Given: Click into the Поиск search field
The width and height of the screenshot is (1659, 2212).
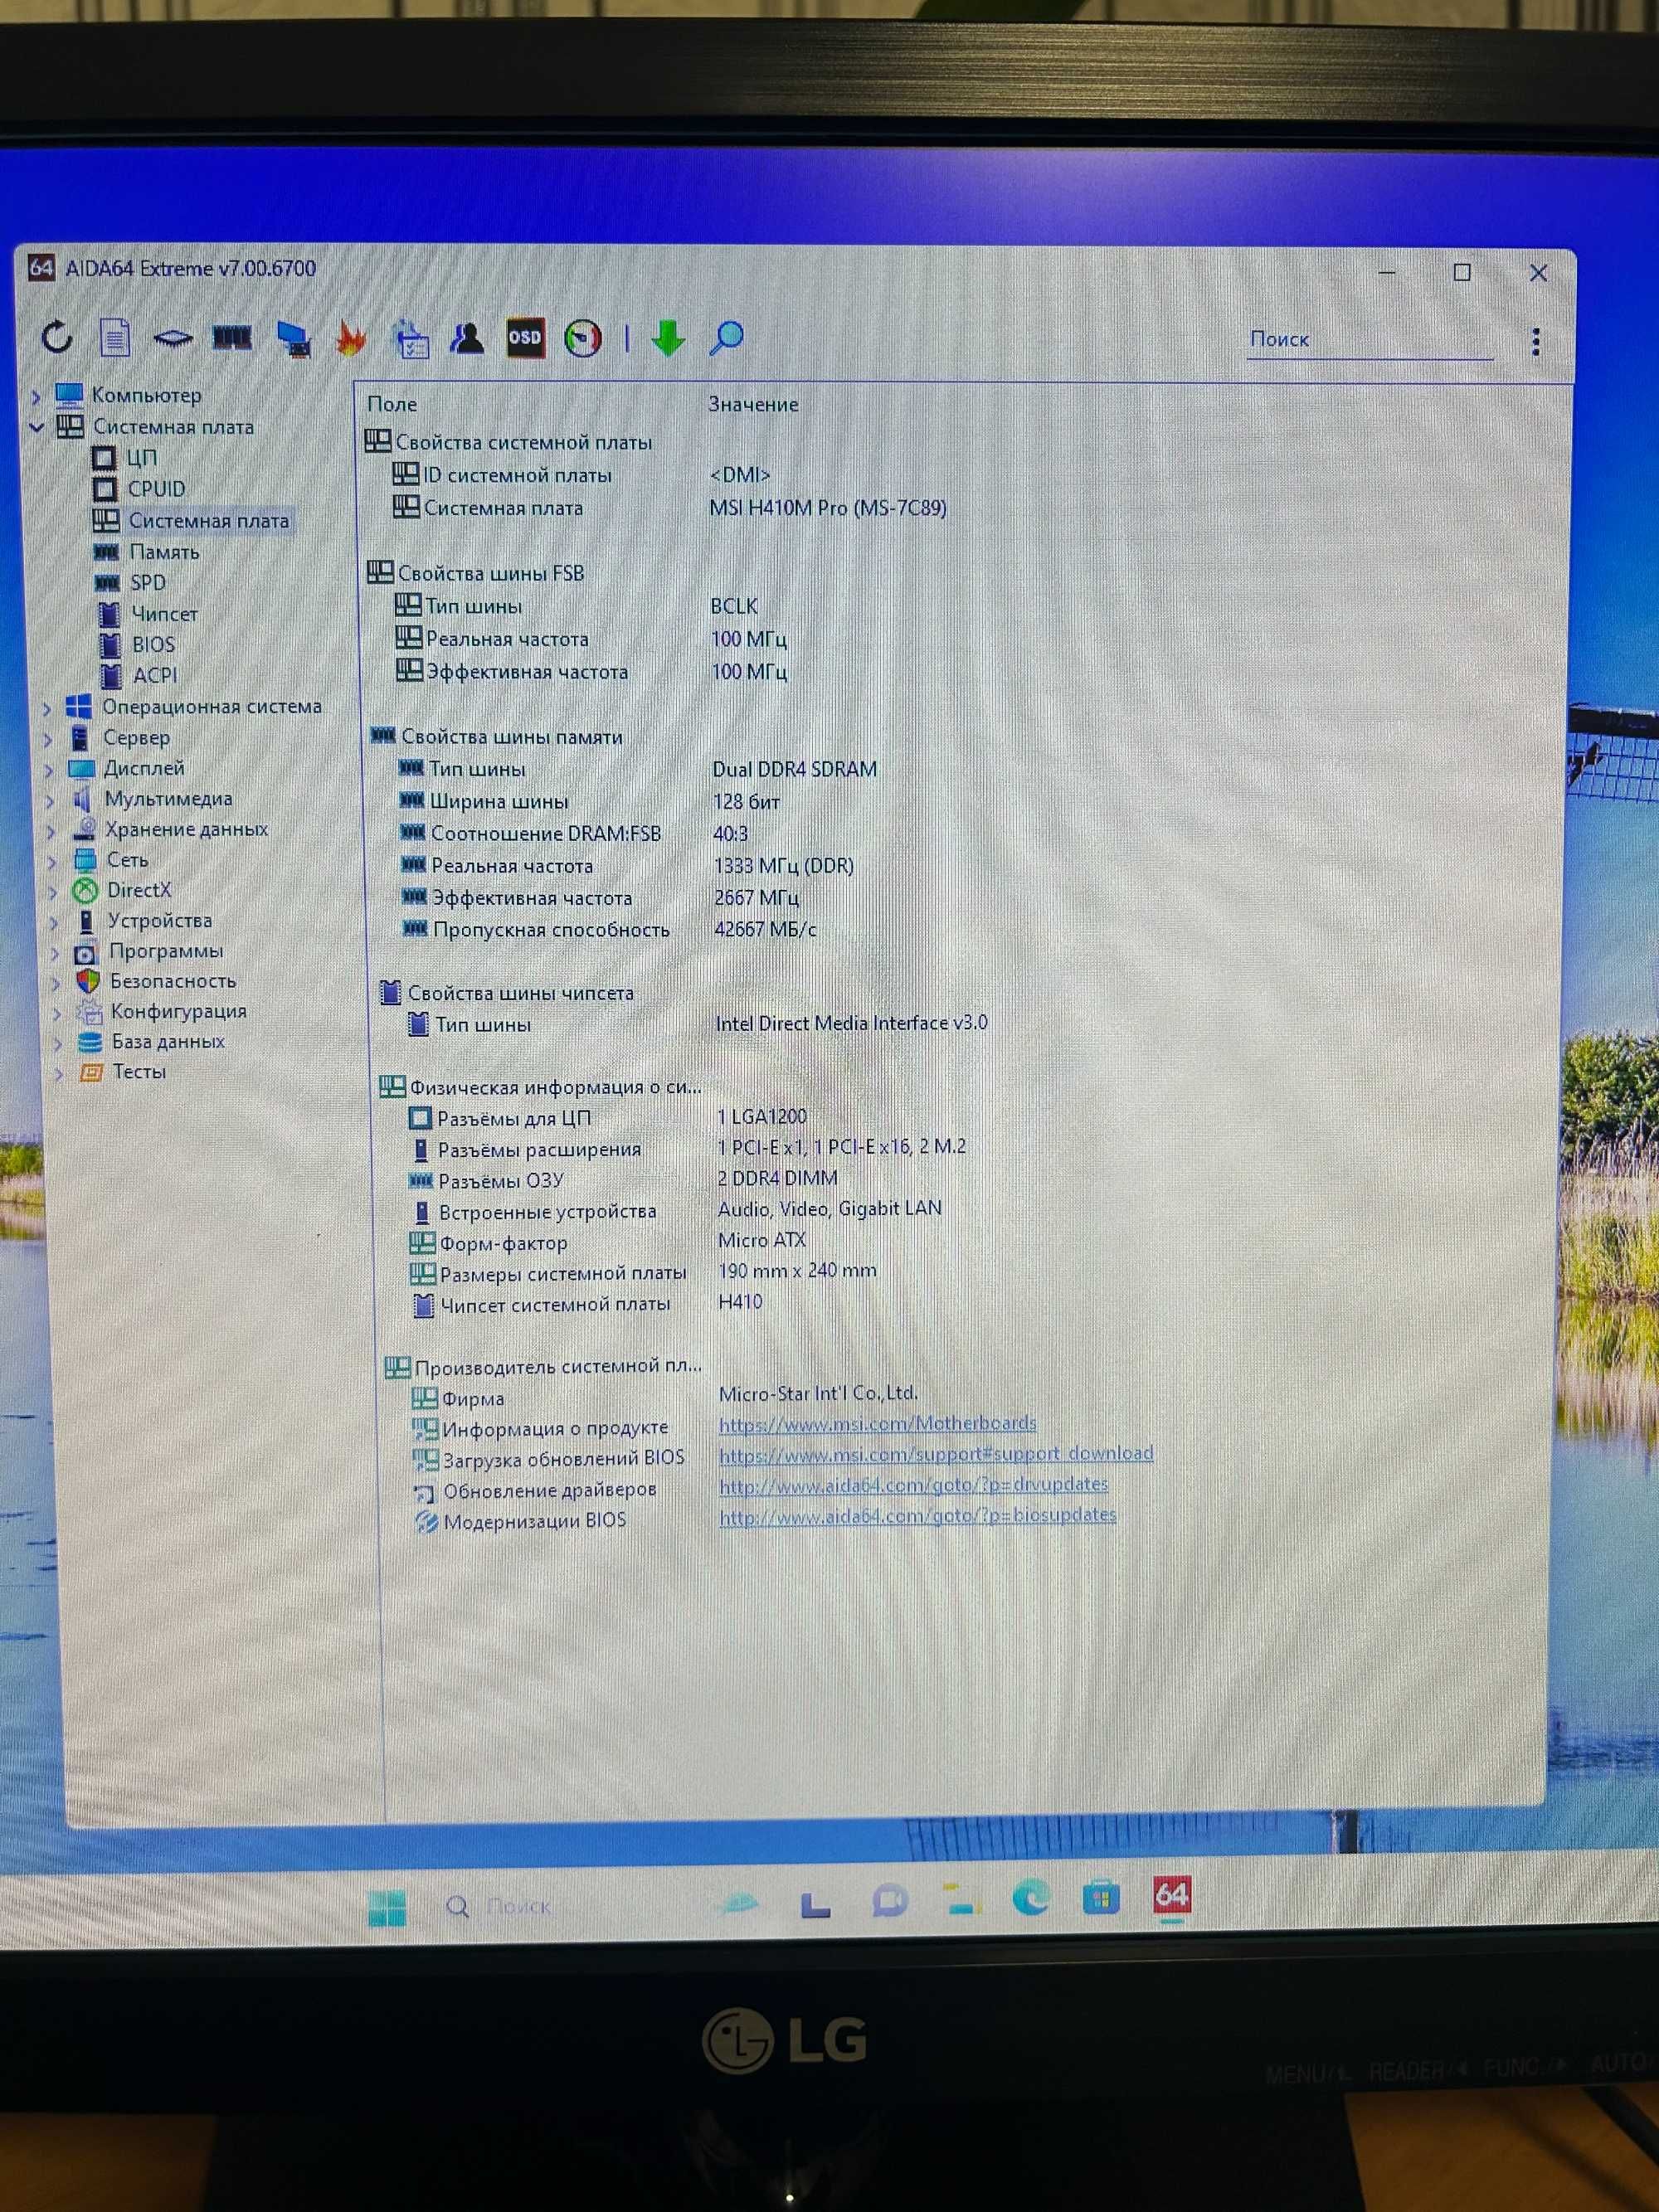Looking at the screenshot, I should (1369, 340).
